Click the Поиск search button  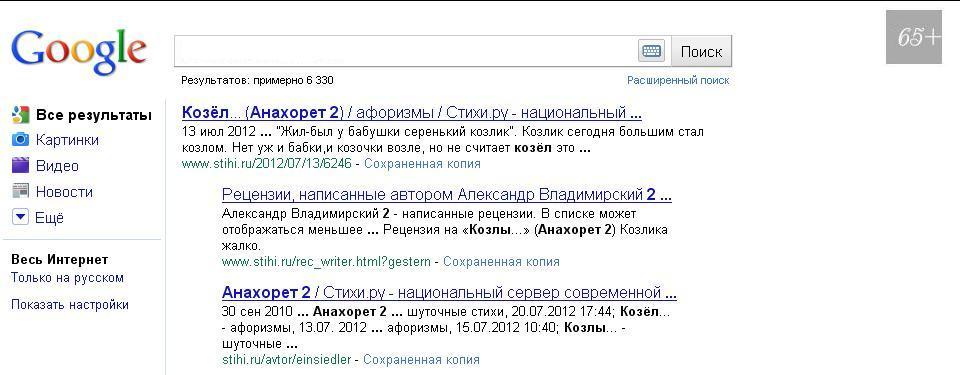(701, 51)
